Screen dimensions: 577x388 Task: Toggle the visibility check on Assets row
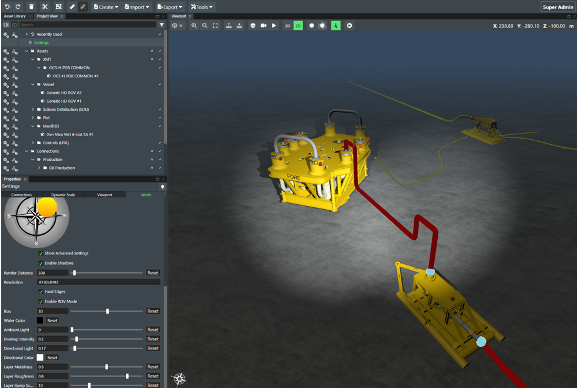coord(160,51)
